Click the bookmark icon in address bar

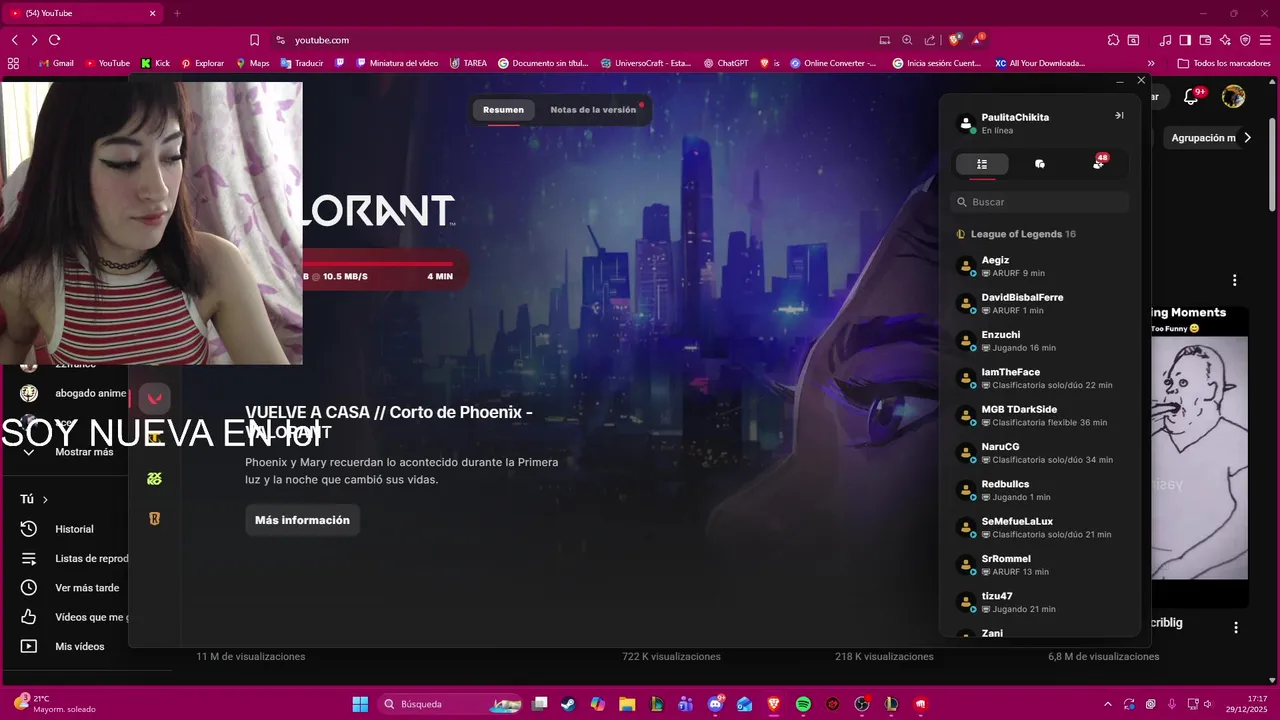click(254, 40)
